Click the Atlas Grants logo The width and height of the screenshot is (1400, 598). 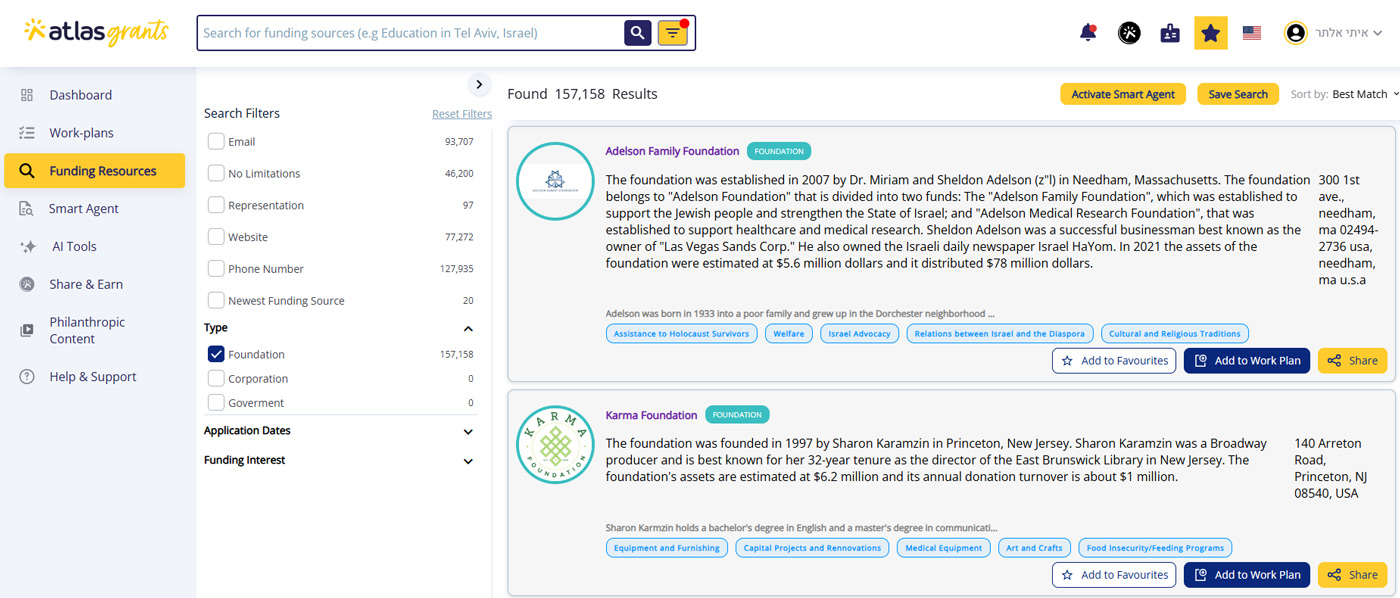(97, 32)
